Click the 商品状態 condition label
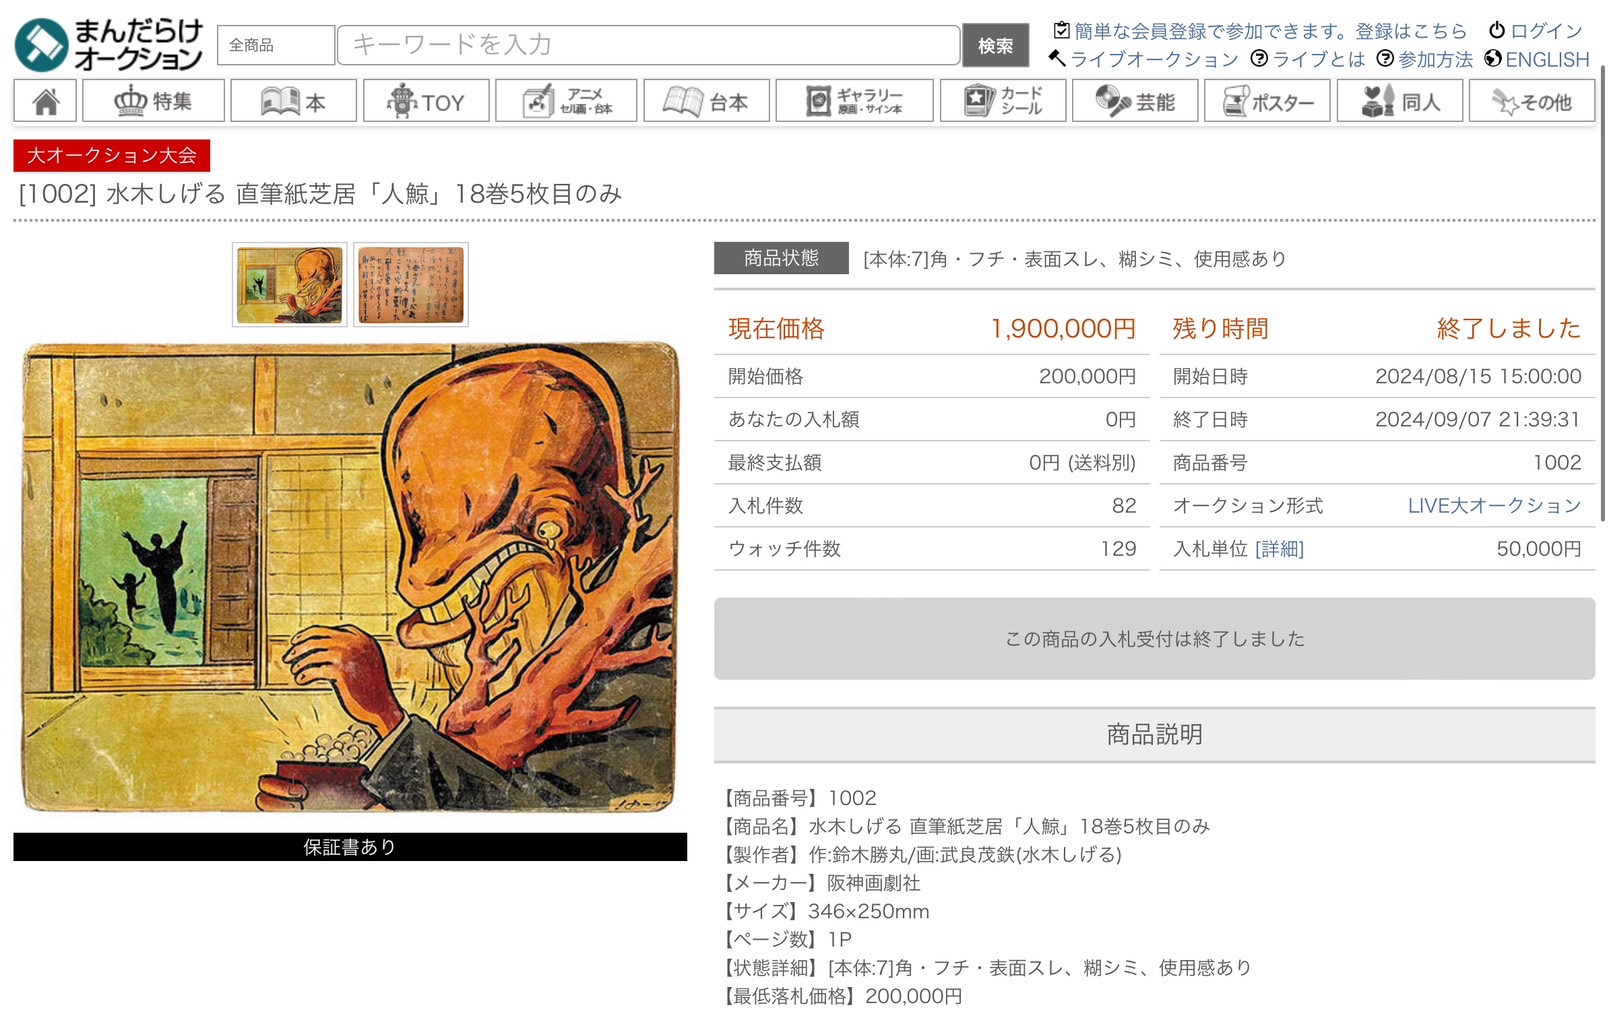The width and height of the screenshot is (1609, 1018). pyautogui.click(x=781, y=258)
